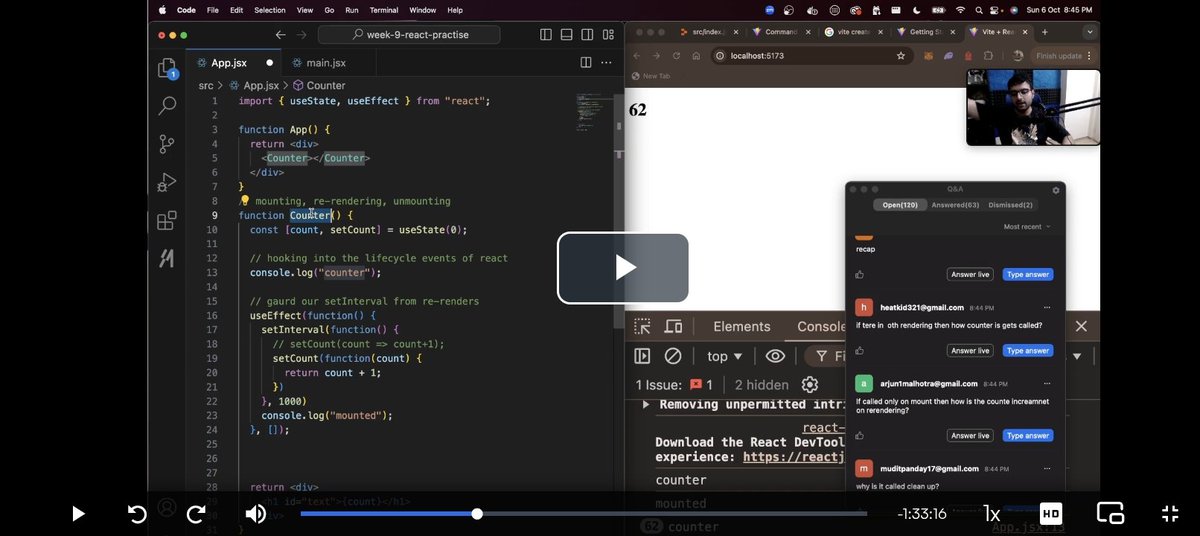Rewind the video with the back-skip icon
Screen dimensions: 1200x536
pyautogui.click(x=137, y=513)
